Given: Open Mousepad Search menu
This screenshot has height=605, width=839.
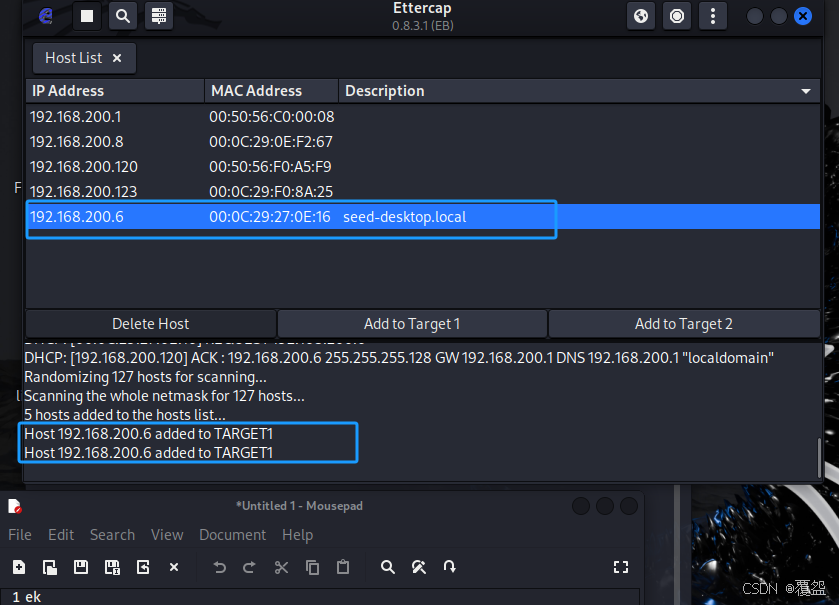Looking at the screenshot, I should click(112, 535).
